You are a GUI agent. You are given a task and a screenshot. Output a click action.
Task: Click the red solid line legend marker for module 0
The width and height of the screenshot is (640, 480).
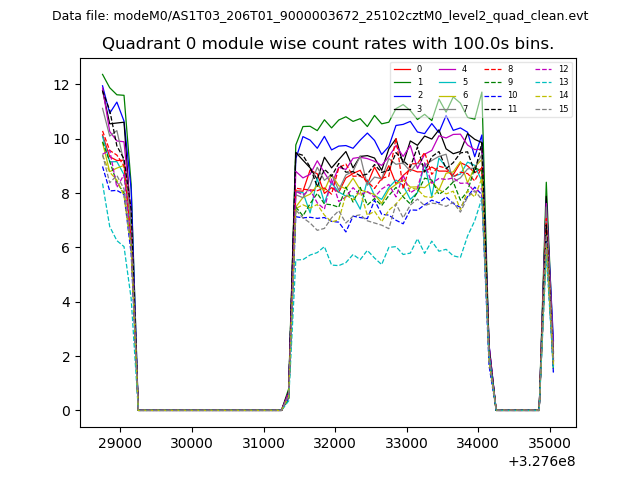[x=402, y=69]
